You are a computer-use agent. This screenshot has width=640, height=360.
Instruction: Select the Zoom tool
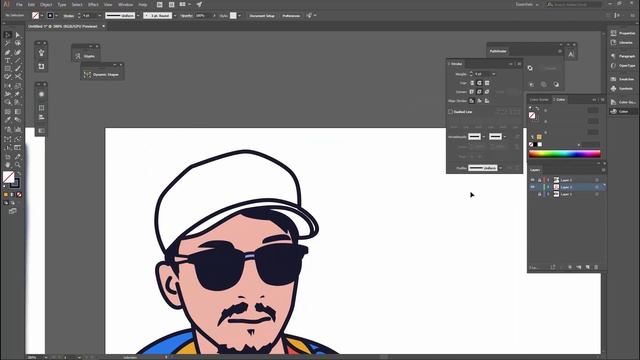click(18, 165)
